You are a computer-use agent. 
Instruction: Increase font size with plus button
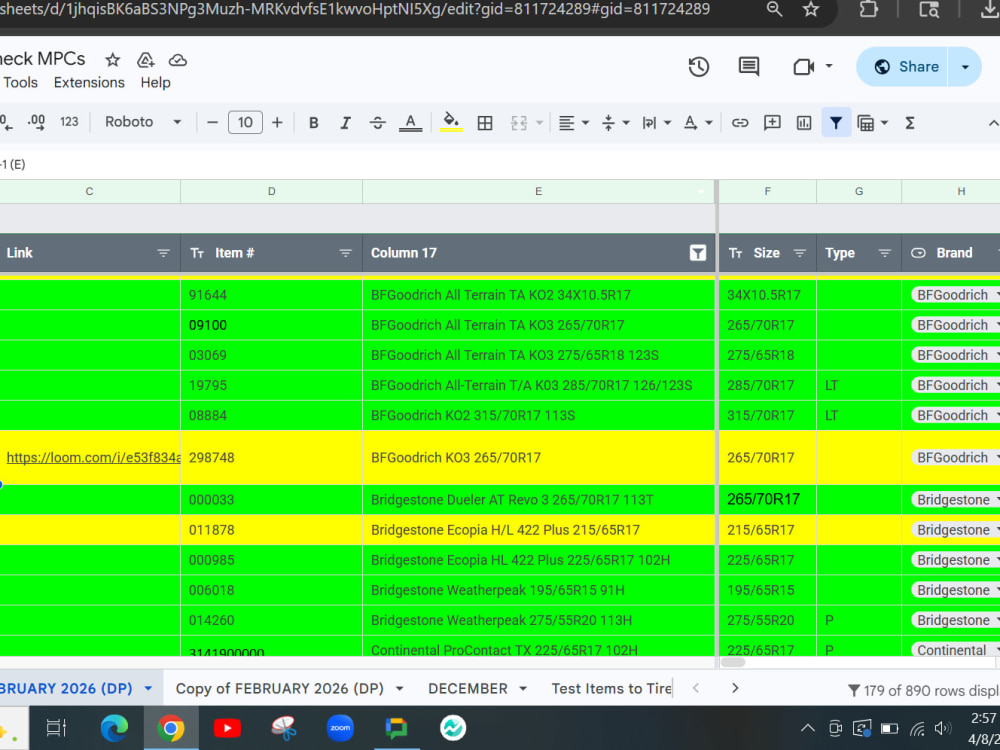(277, 122)
